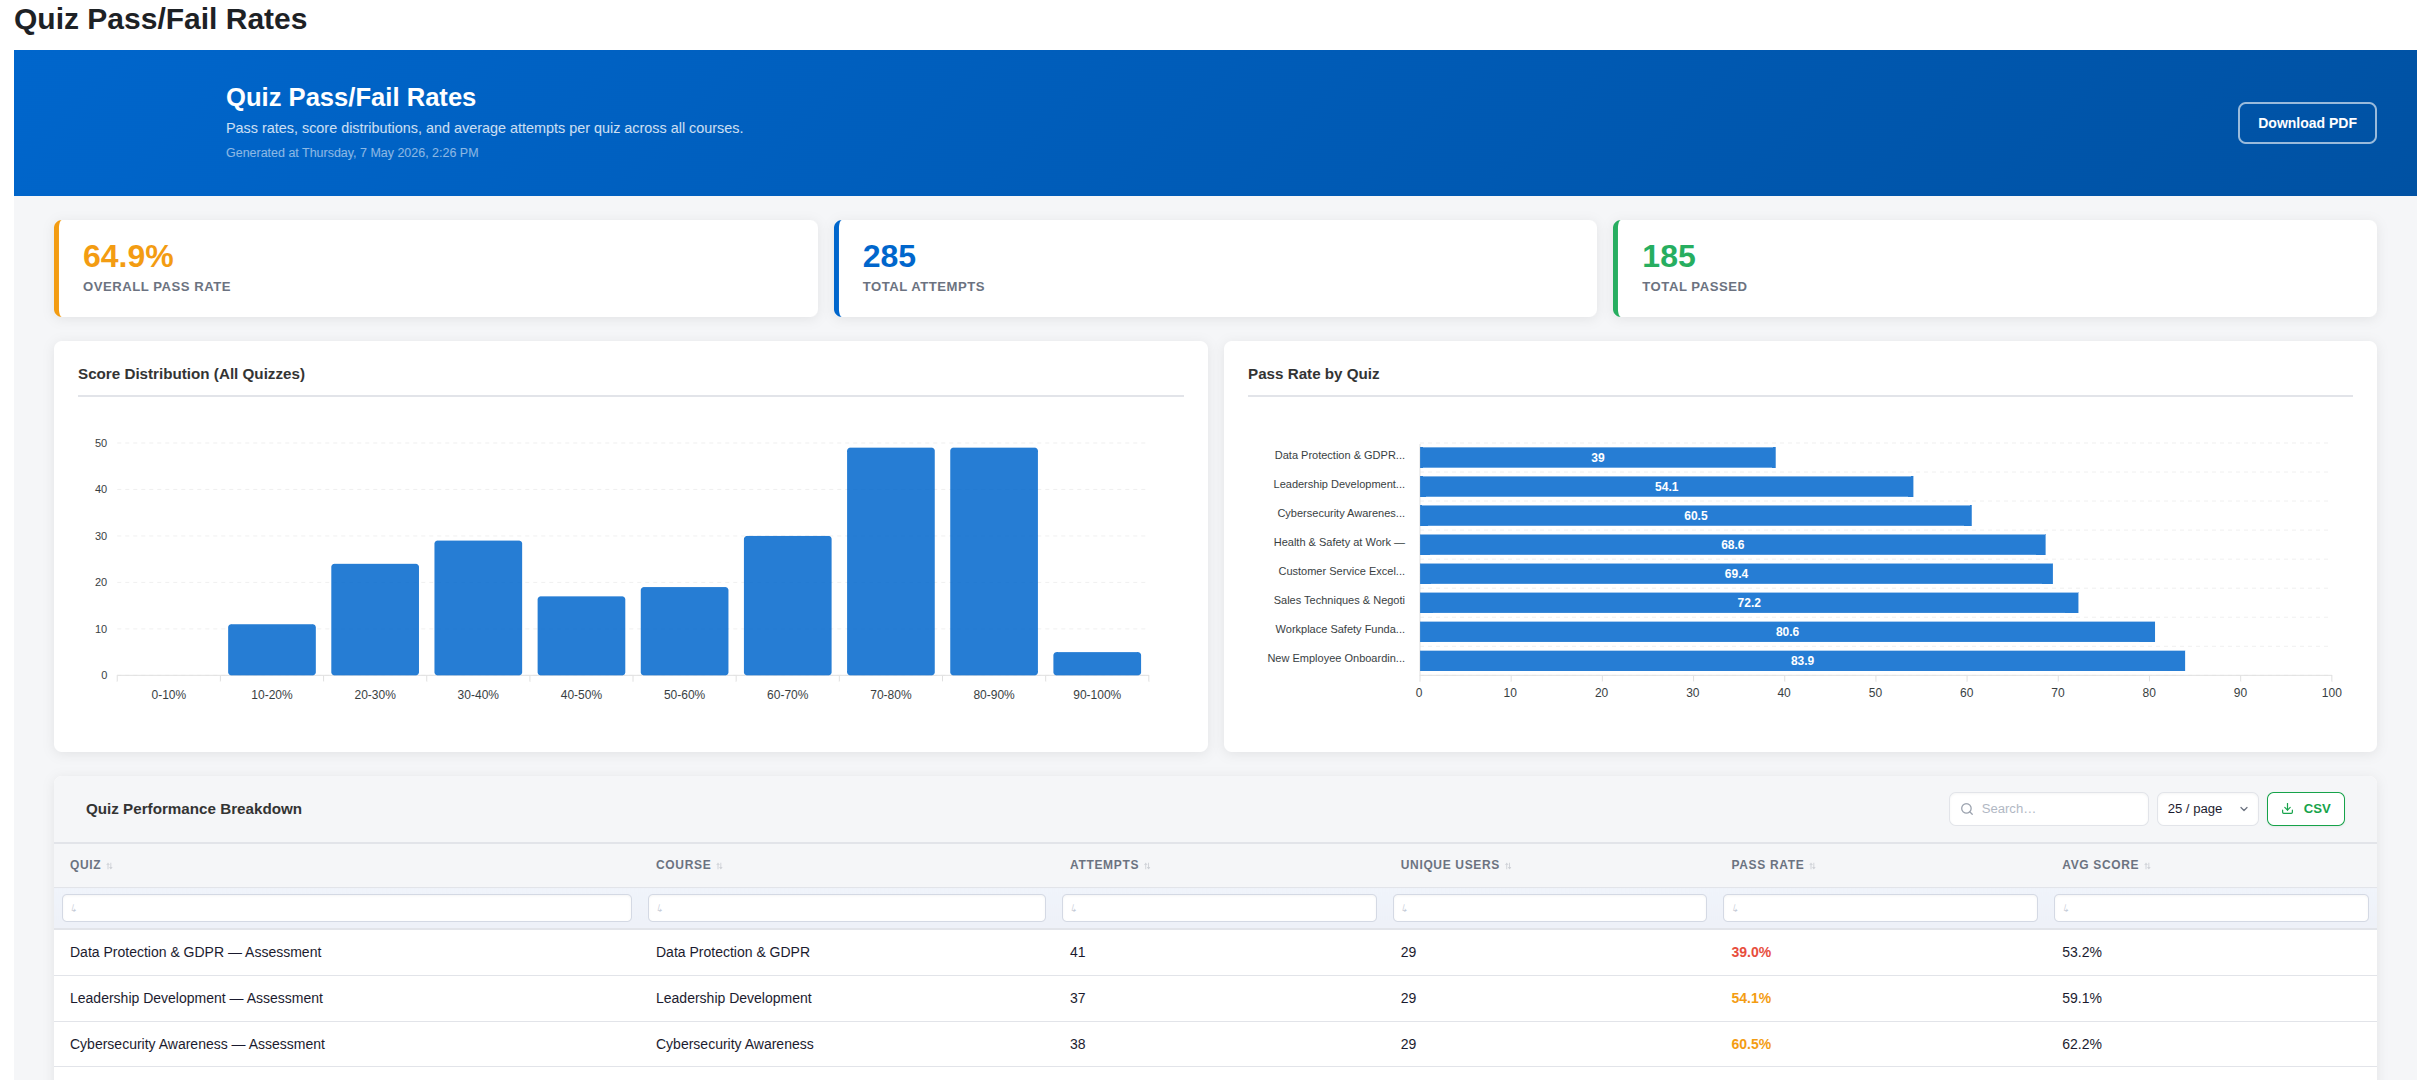Select the 70-80% bar in Score Distribution
The width and height of the screenshot is (2418, 1080).
(890, 561)
